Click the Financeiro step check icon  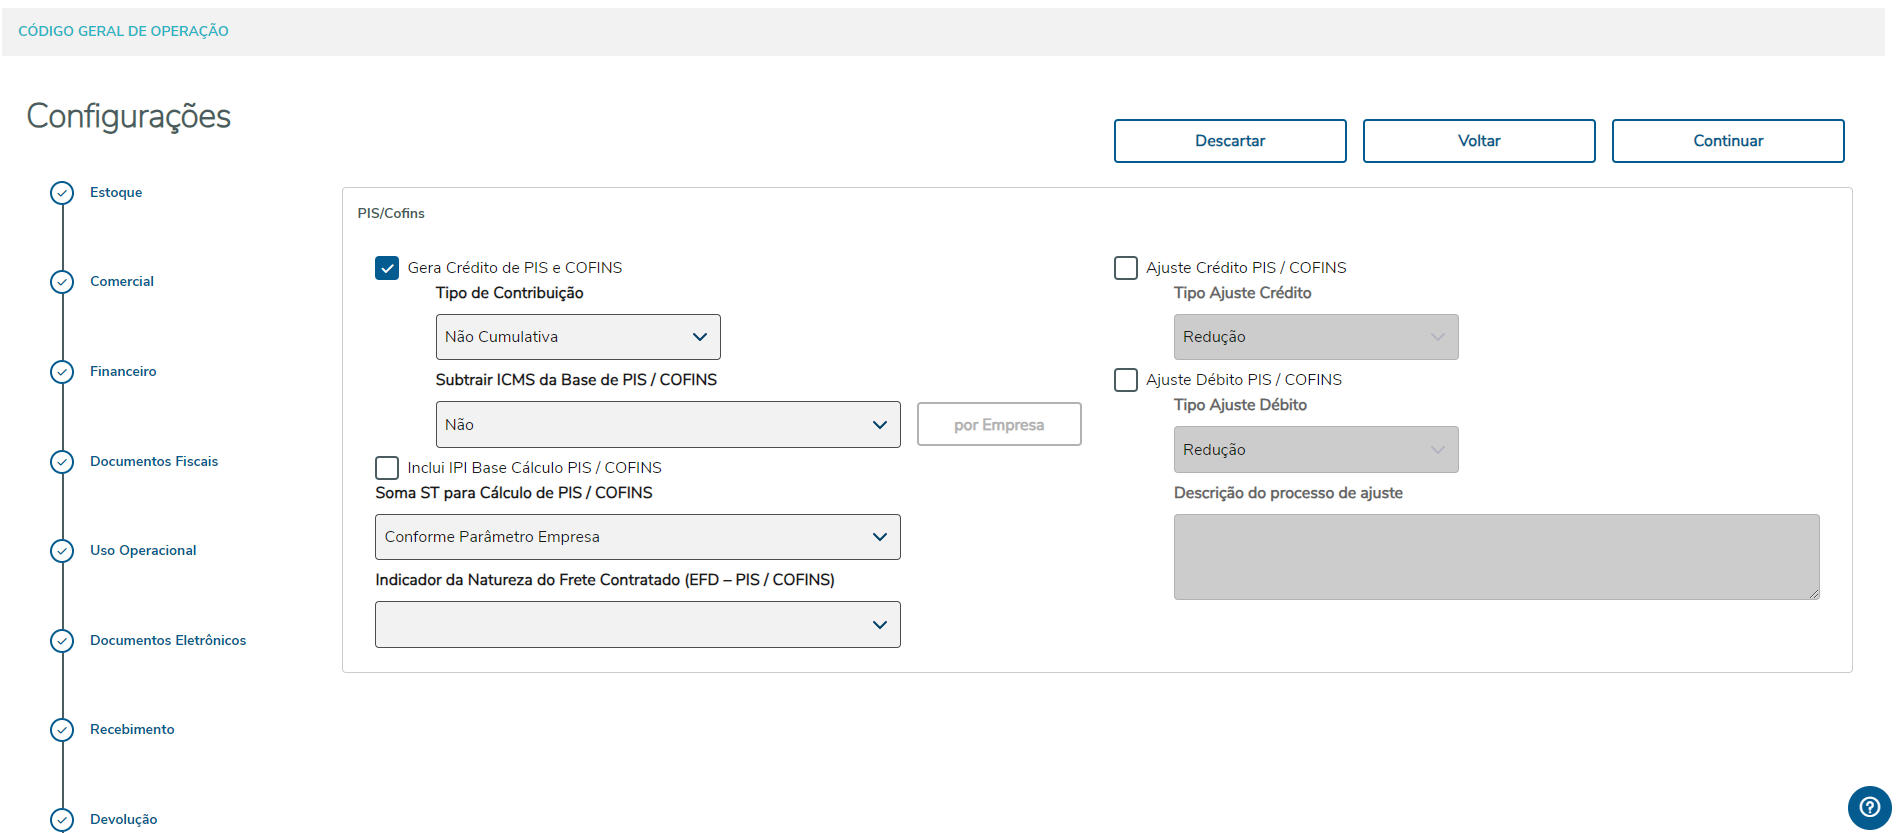point(62,372)
